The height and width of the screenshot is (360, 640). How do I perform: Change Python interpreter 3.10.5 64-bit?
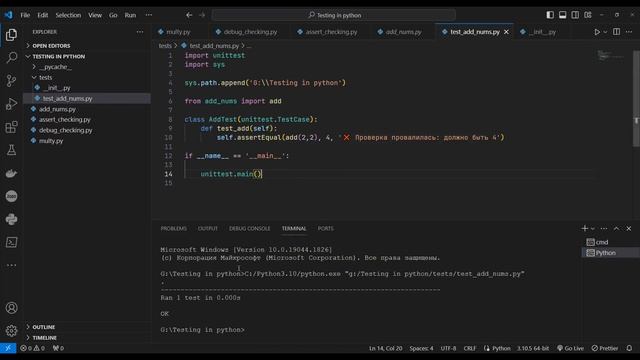533,348
